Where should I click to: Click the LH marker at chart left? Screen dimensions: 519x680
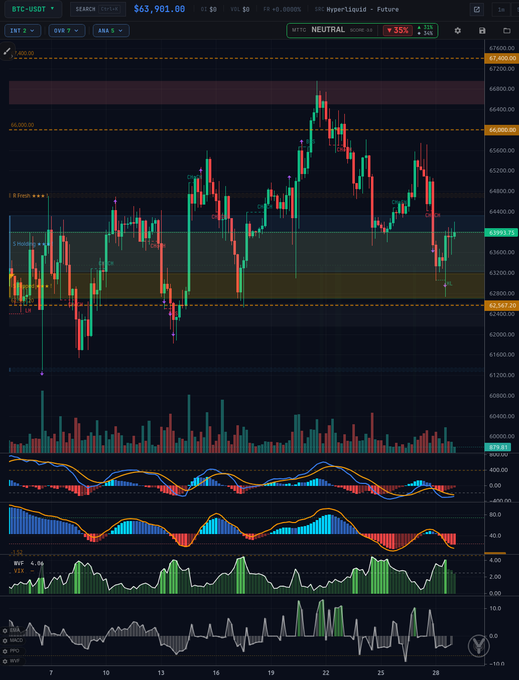(28, 311)
